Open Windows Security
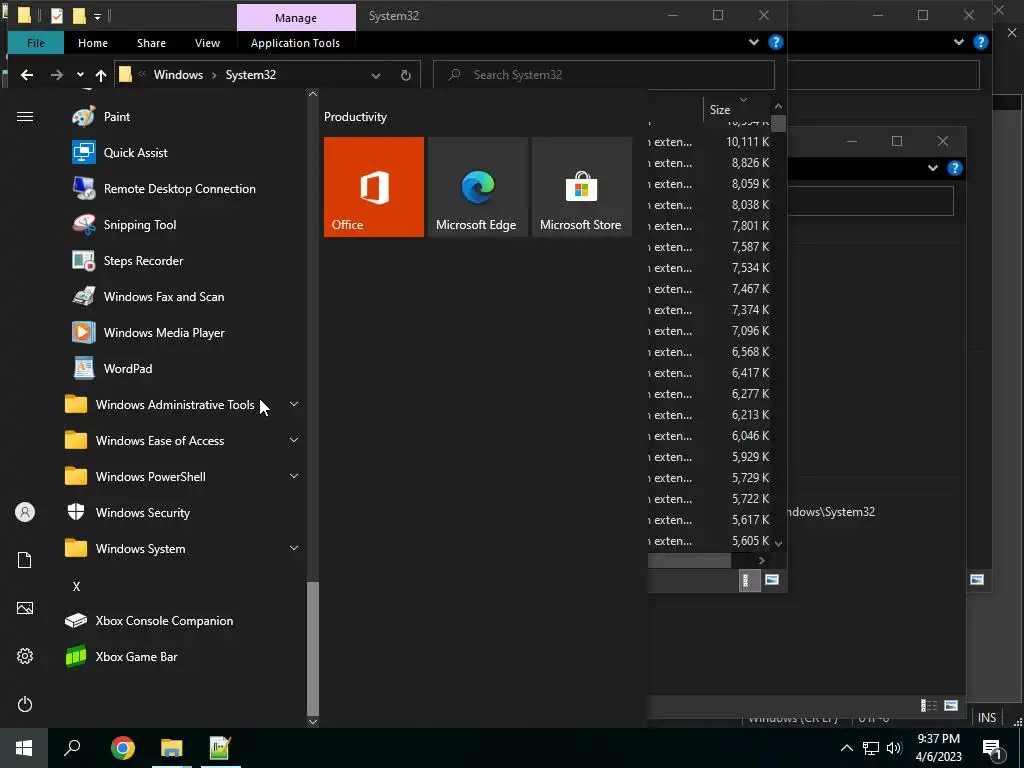This screenshot has height=768, width=1024. click(128, 513)
